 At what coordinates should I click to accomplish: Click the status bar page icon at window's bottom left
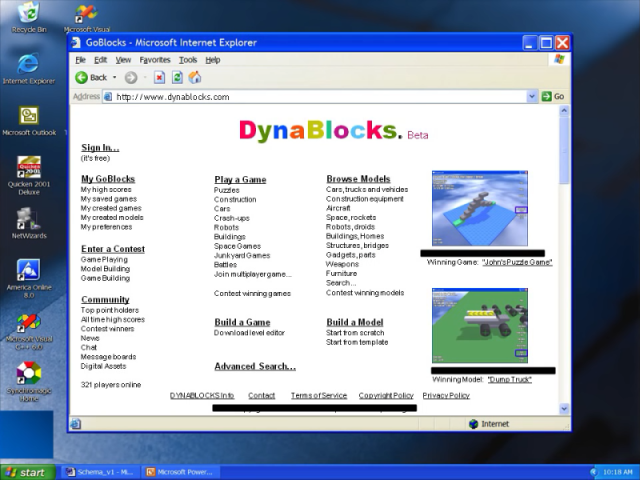76,424
